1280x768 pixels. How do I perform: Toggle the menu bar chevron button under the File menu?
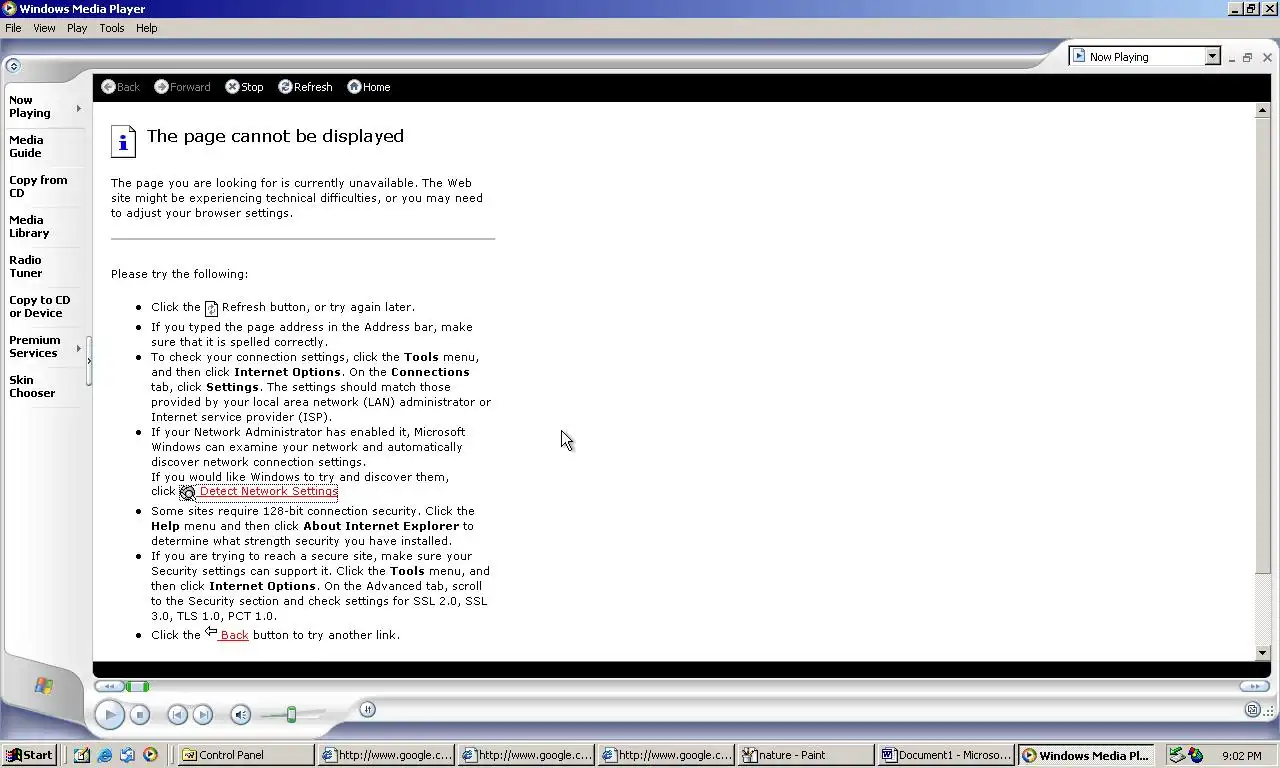click(13, 66)
